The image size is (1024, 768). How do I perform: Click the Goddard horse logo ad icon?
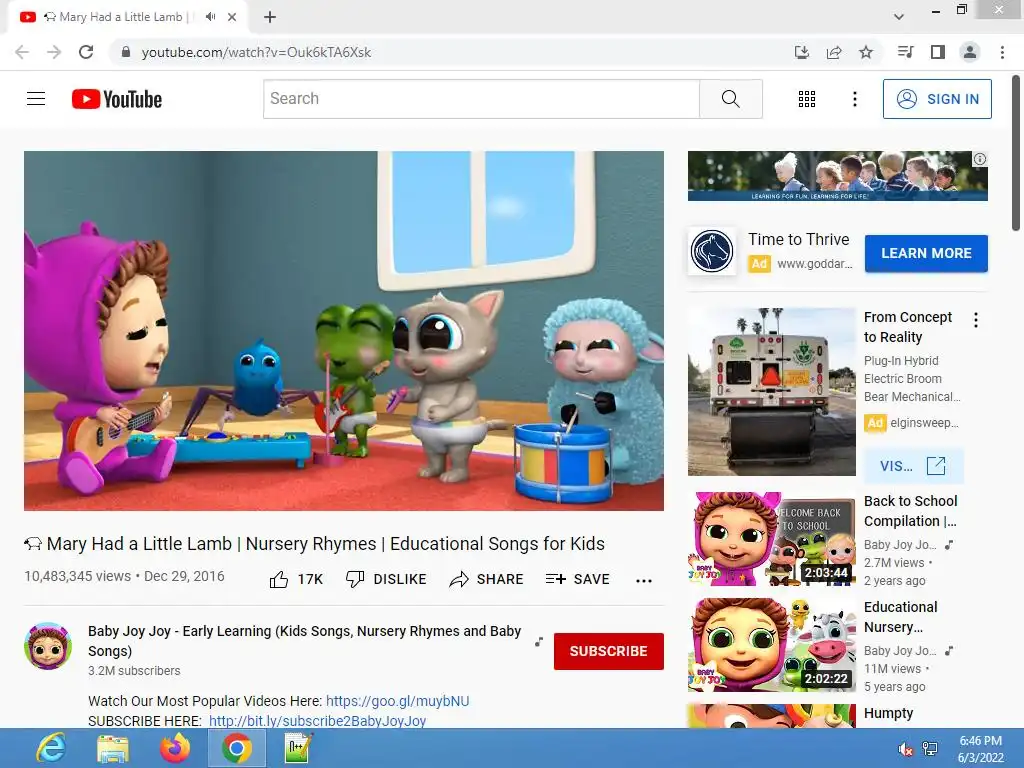[x=712, y=251]
